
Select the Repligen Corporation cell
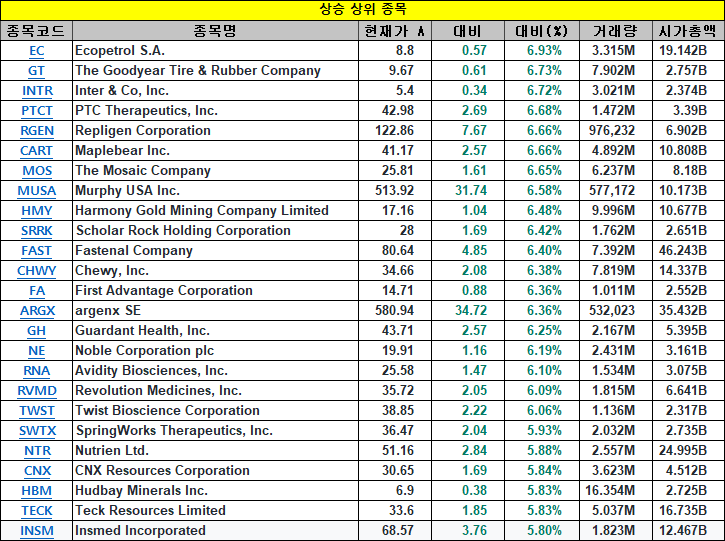tap(215, 130)
